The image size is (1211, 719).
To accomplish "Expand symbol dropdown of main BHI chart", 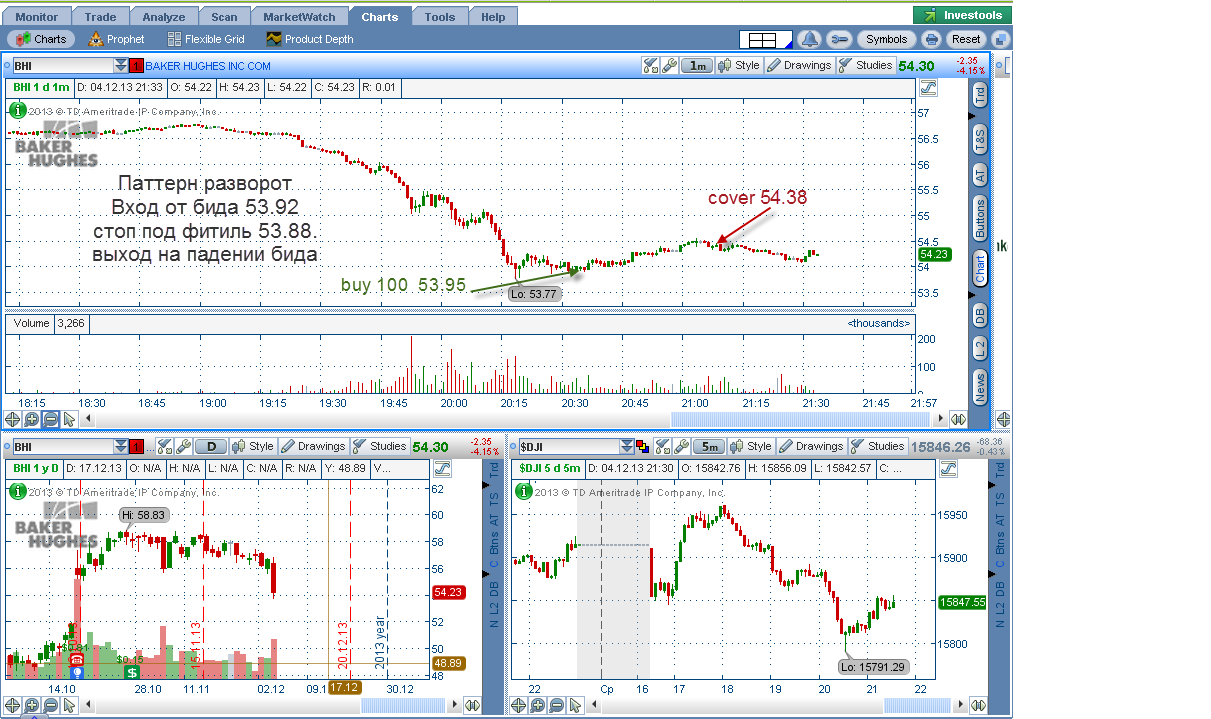I will [x=121, y=65].
